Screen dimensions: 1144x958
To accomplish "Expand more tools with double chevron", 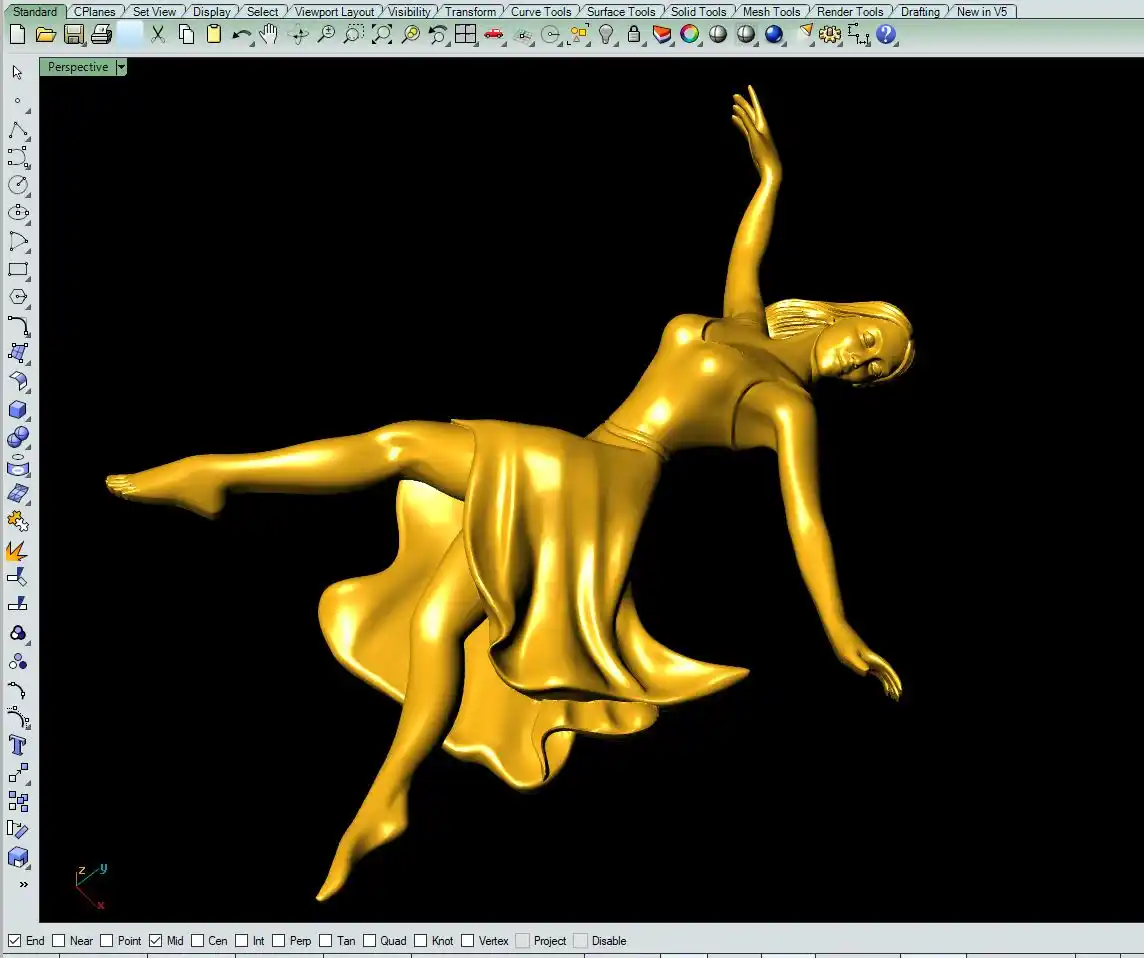I will pyautogui.click(x=23, y=885).
